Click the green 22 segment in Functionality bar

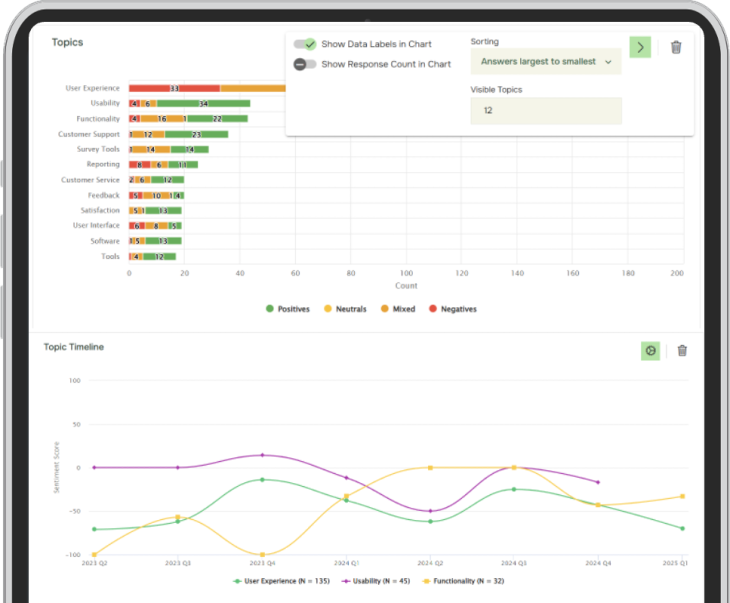pyautogui.click(x=217, y=119)
